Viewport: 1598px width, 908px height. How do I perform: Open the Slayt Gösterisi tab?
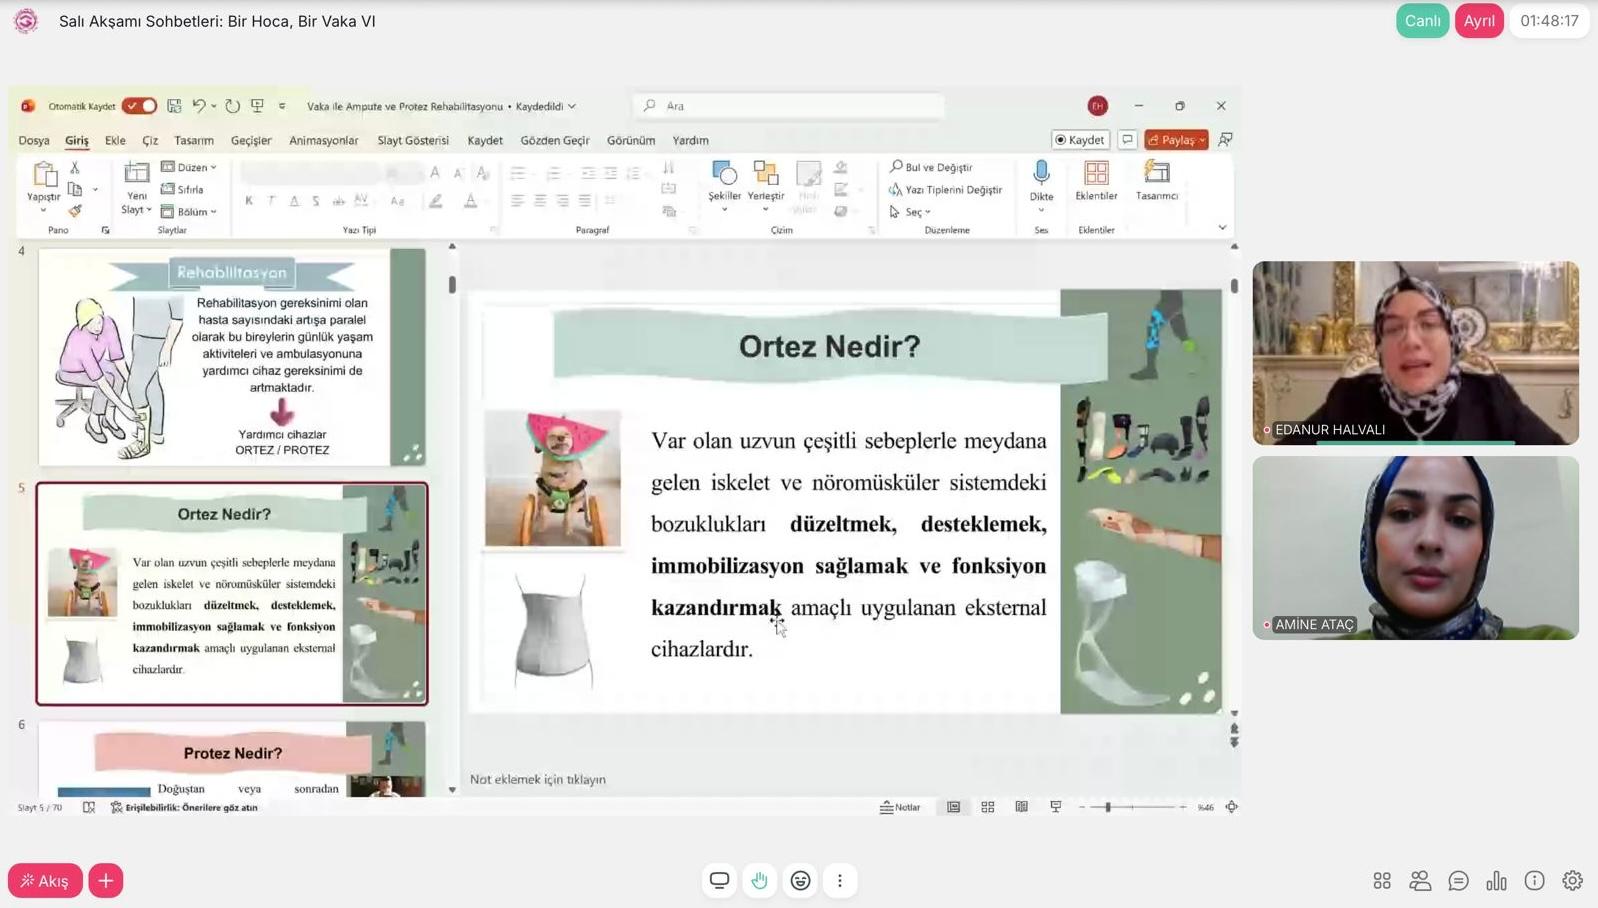(412, 140)
